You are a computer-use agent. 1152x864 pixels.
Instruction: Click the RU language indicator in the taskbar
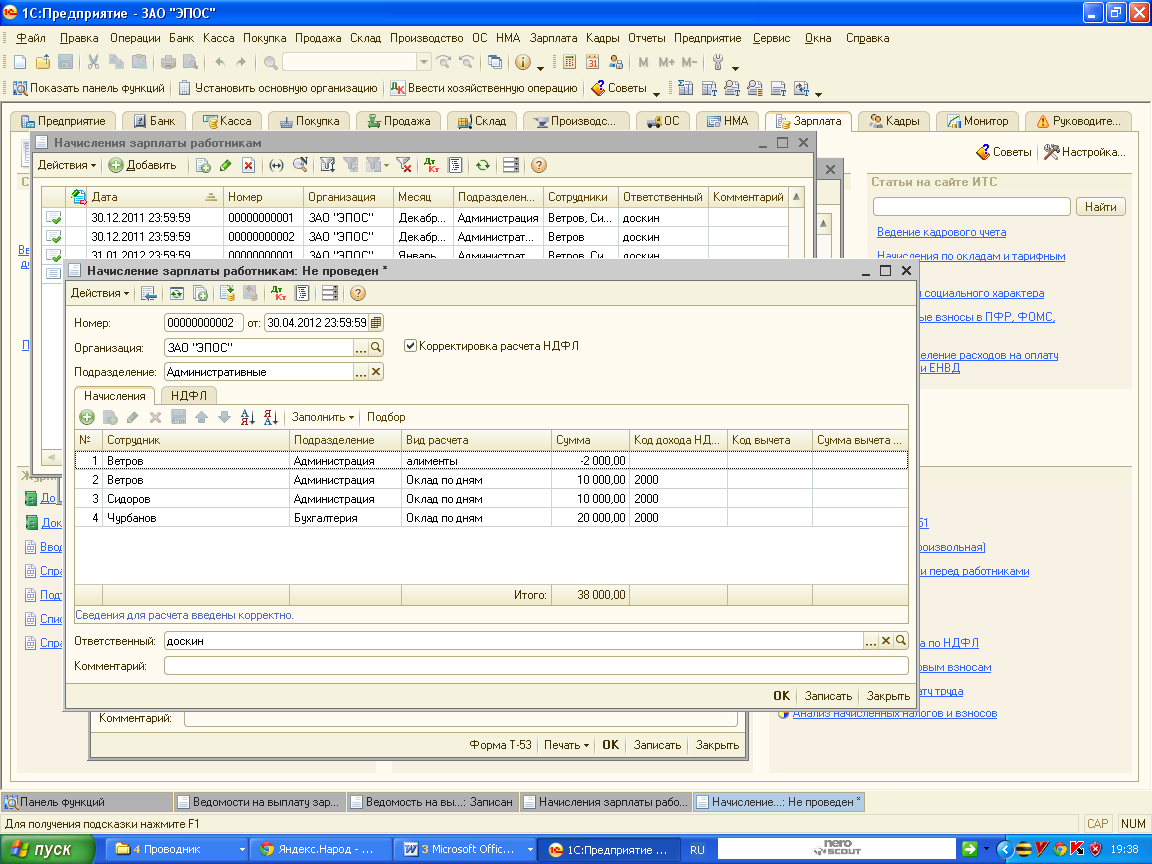(x=697, y=850)
